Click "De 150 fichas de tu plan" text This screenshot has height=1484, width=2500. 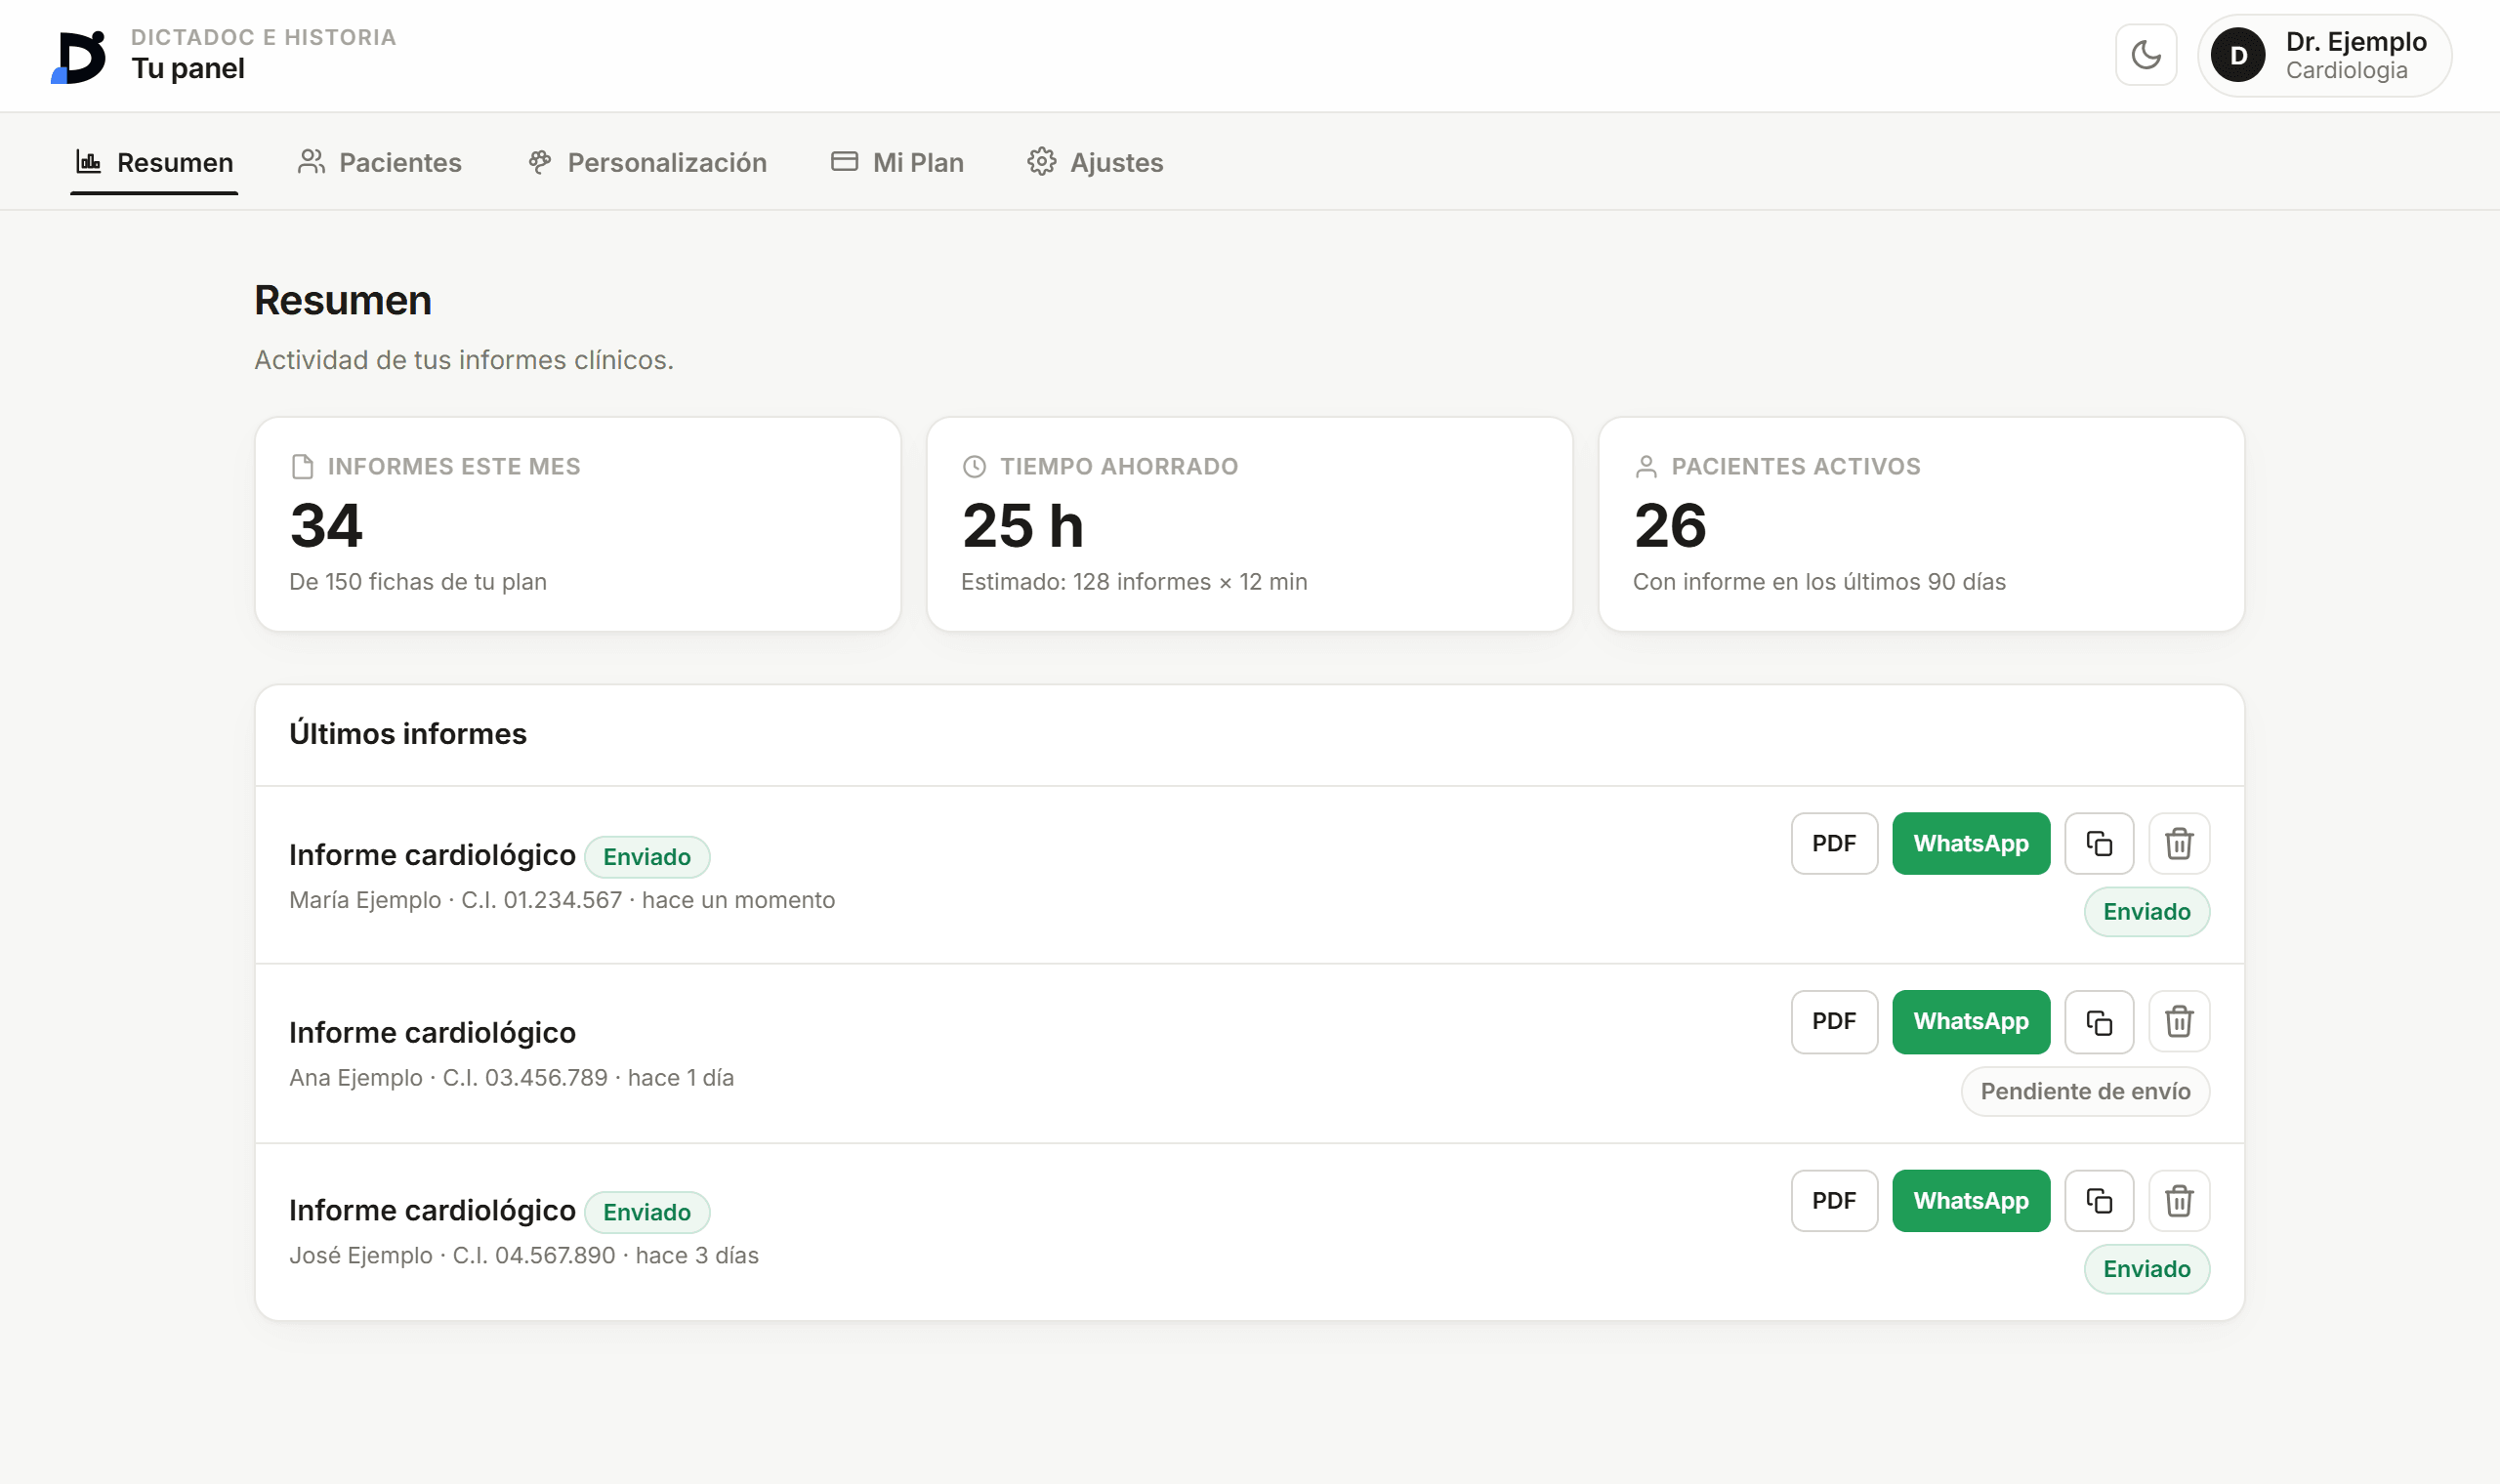click(x=418, y=581)
